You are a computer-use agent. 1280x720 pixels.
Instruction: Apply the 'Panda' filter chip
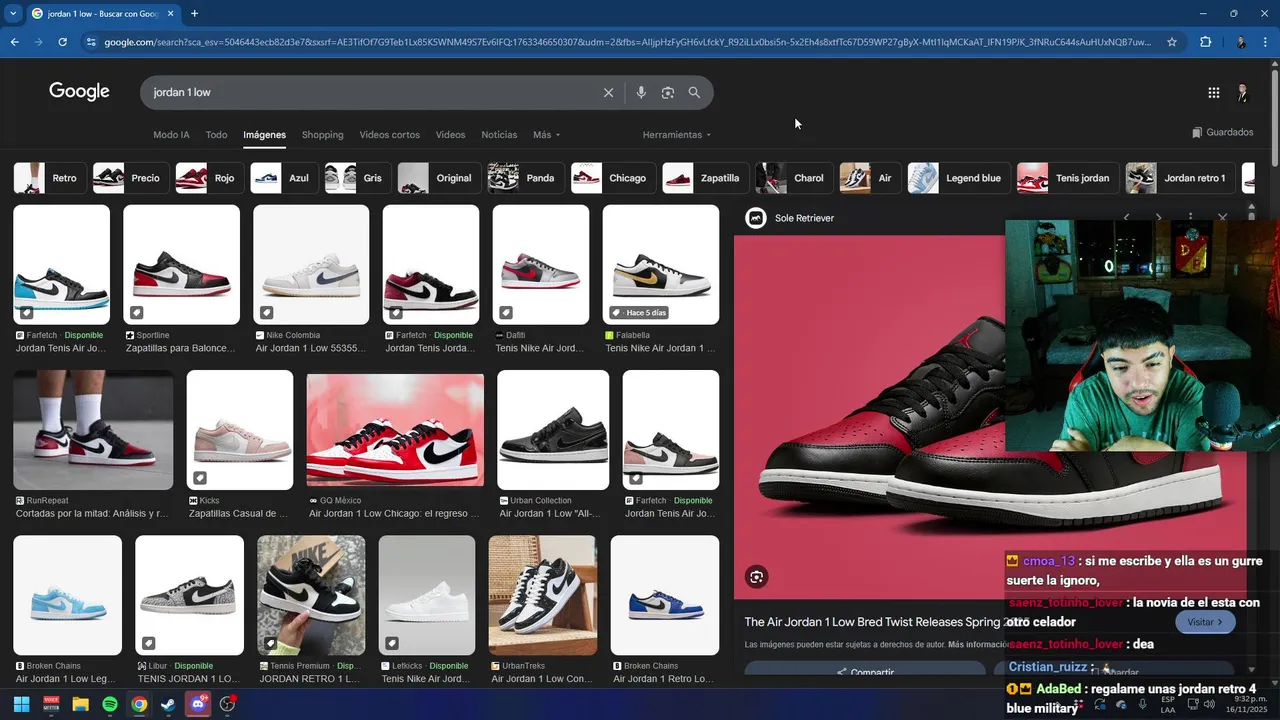525,178
